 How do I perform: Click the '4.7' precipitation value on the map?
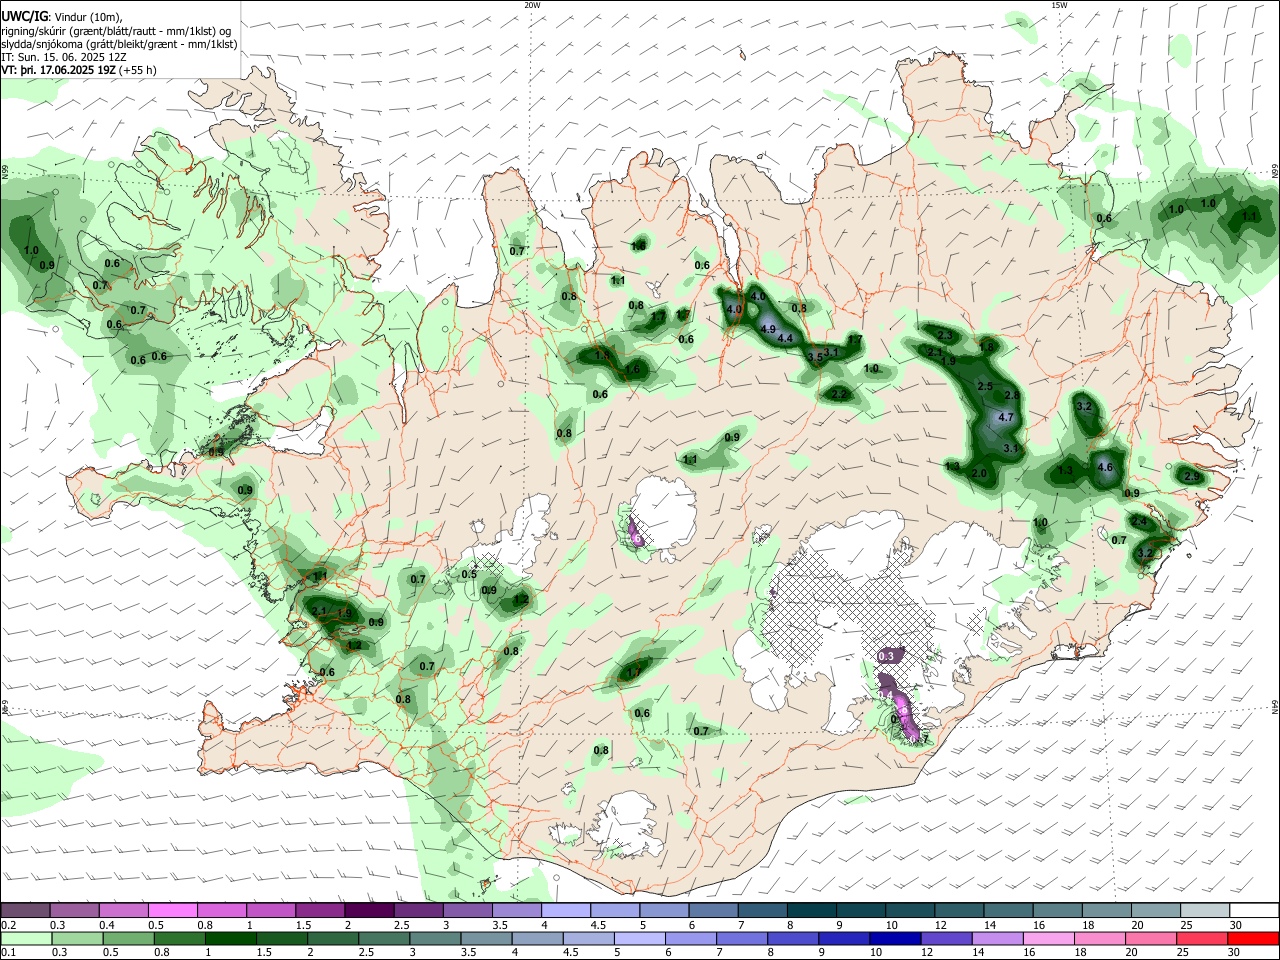(x=1007, y=417)
